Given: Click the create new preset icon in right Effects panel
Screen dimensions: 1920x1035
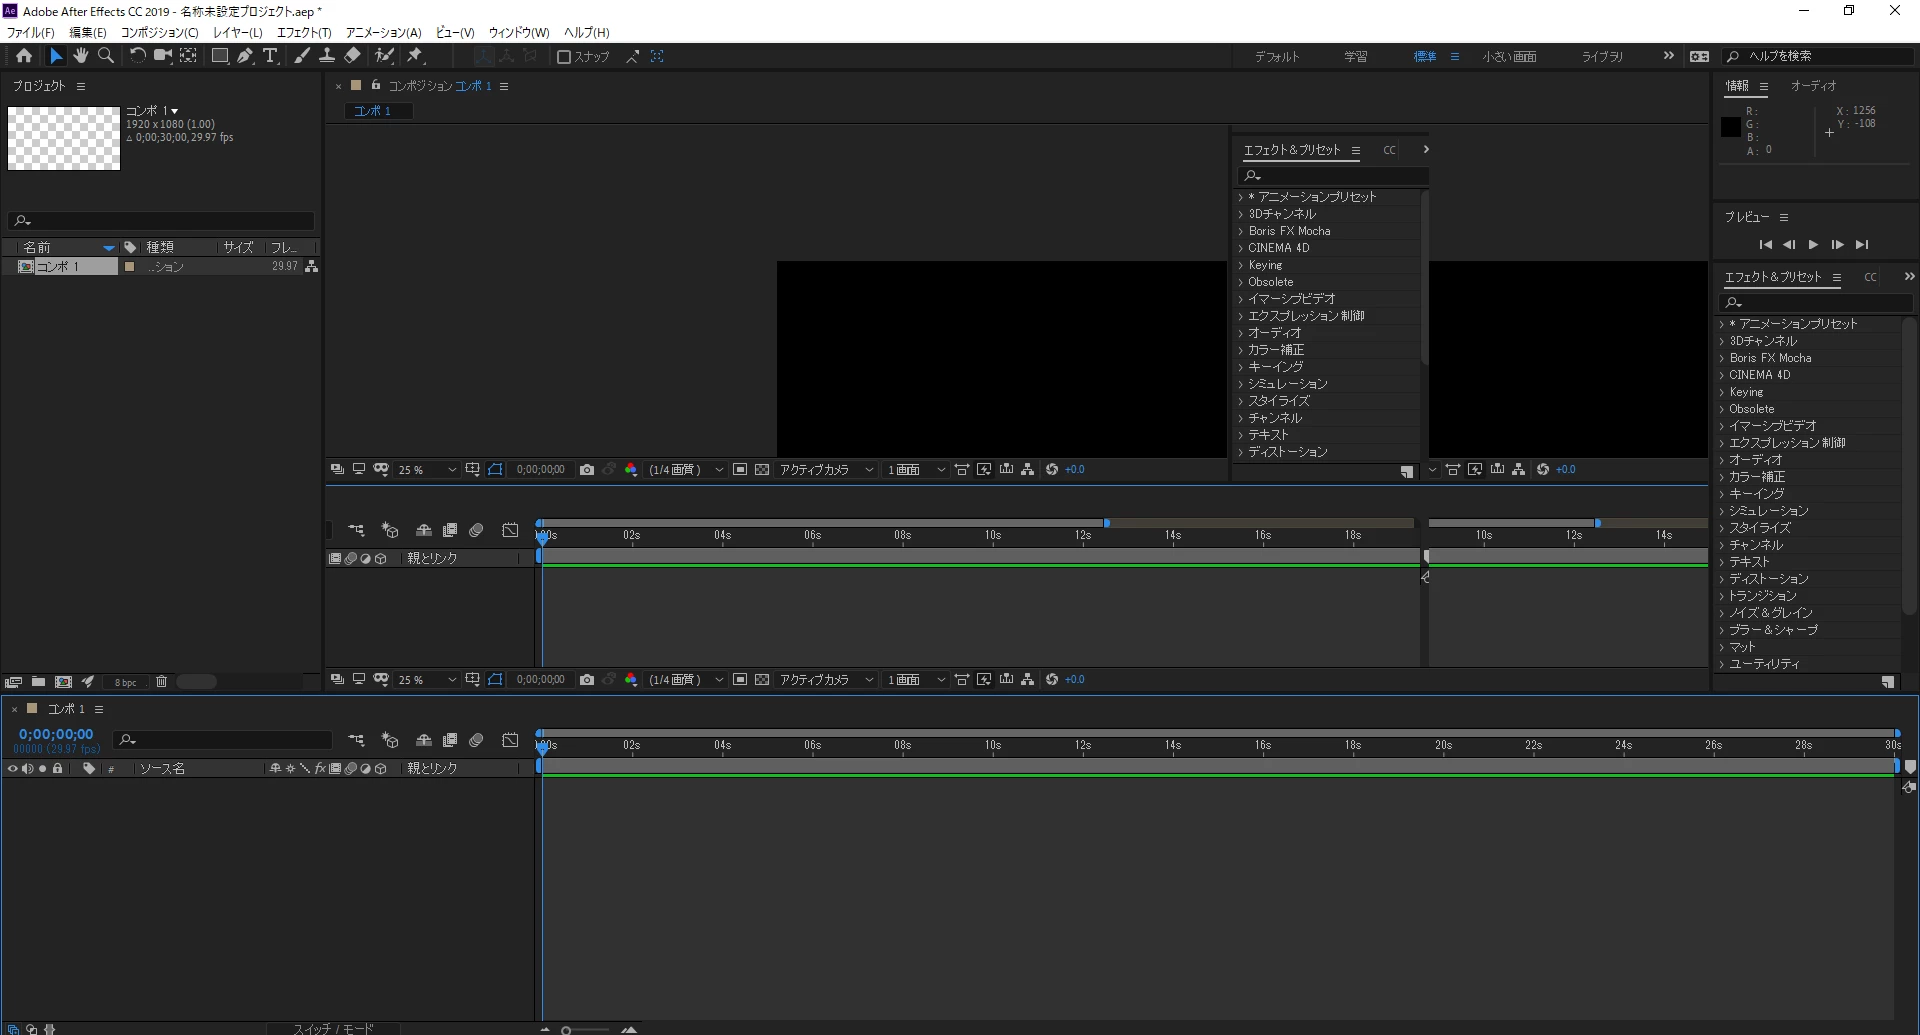Looking at the screenshot, I should coord(1888,682).
